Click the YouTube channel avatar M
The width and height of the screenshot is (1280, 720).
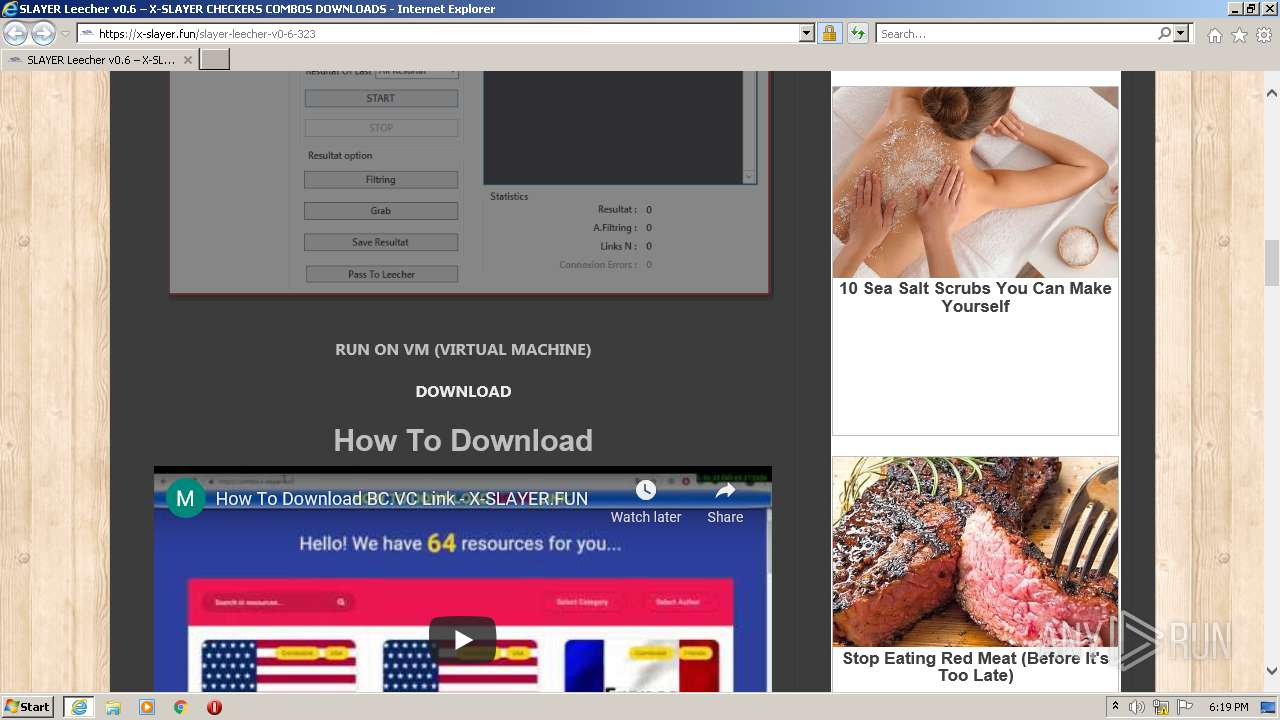coord(185,498)
